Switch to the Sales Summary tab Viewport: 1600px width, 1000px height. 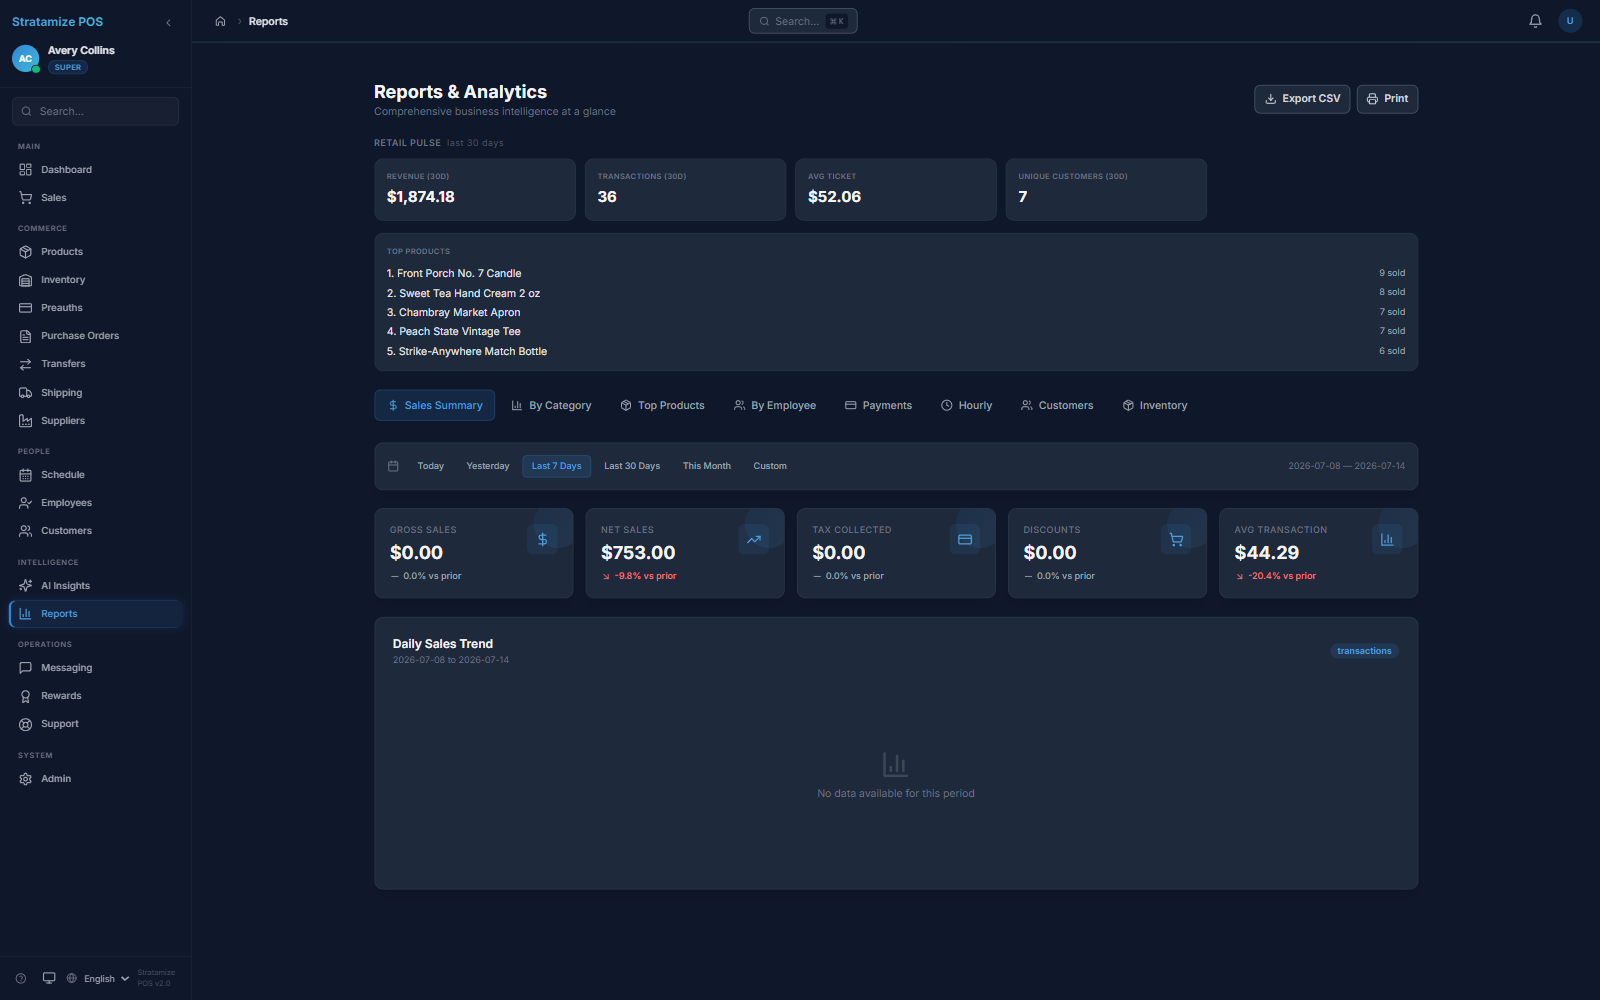tap(435, 405)
